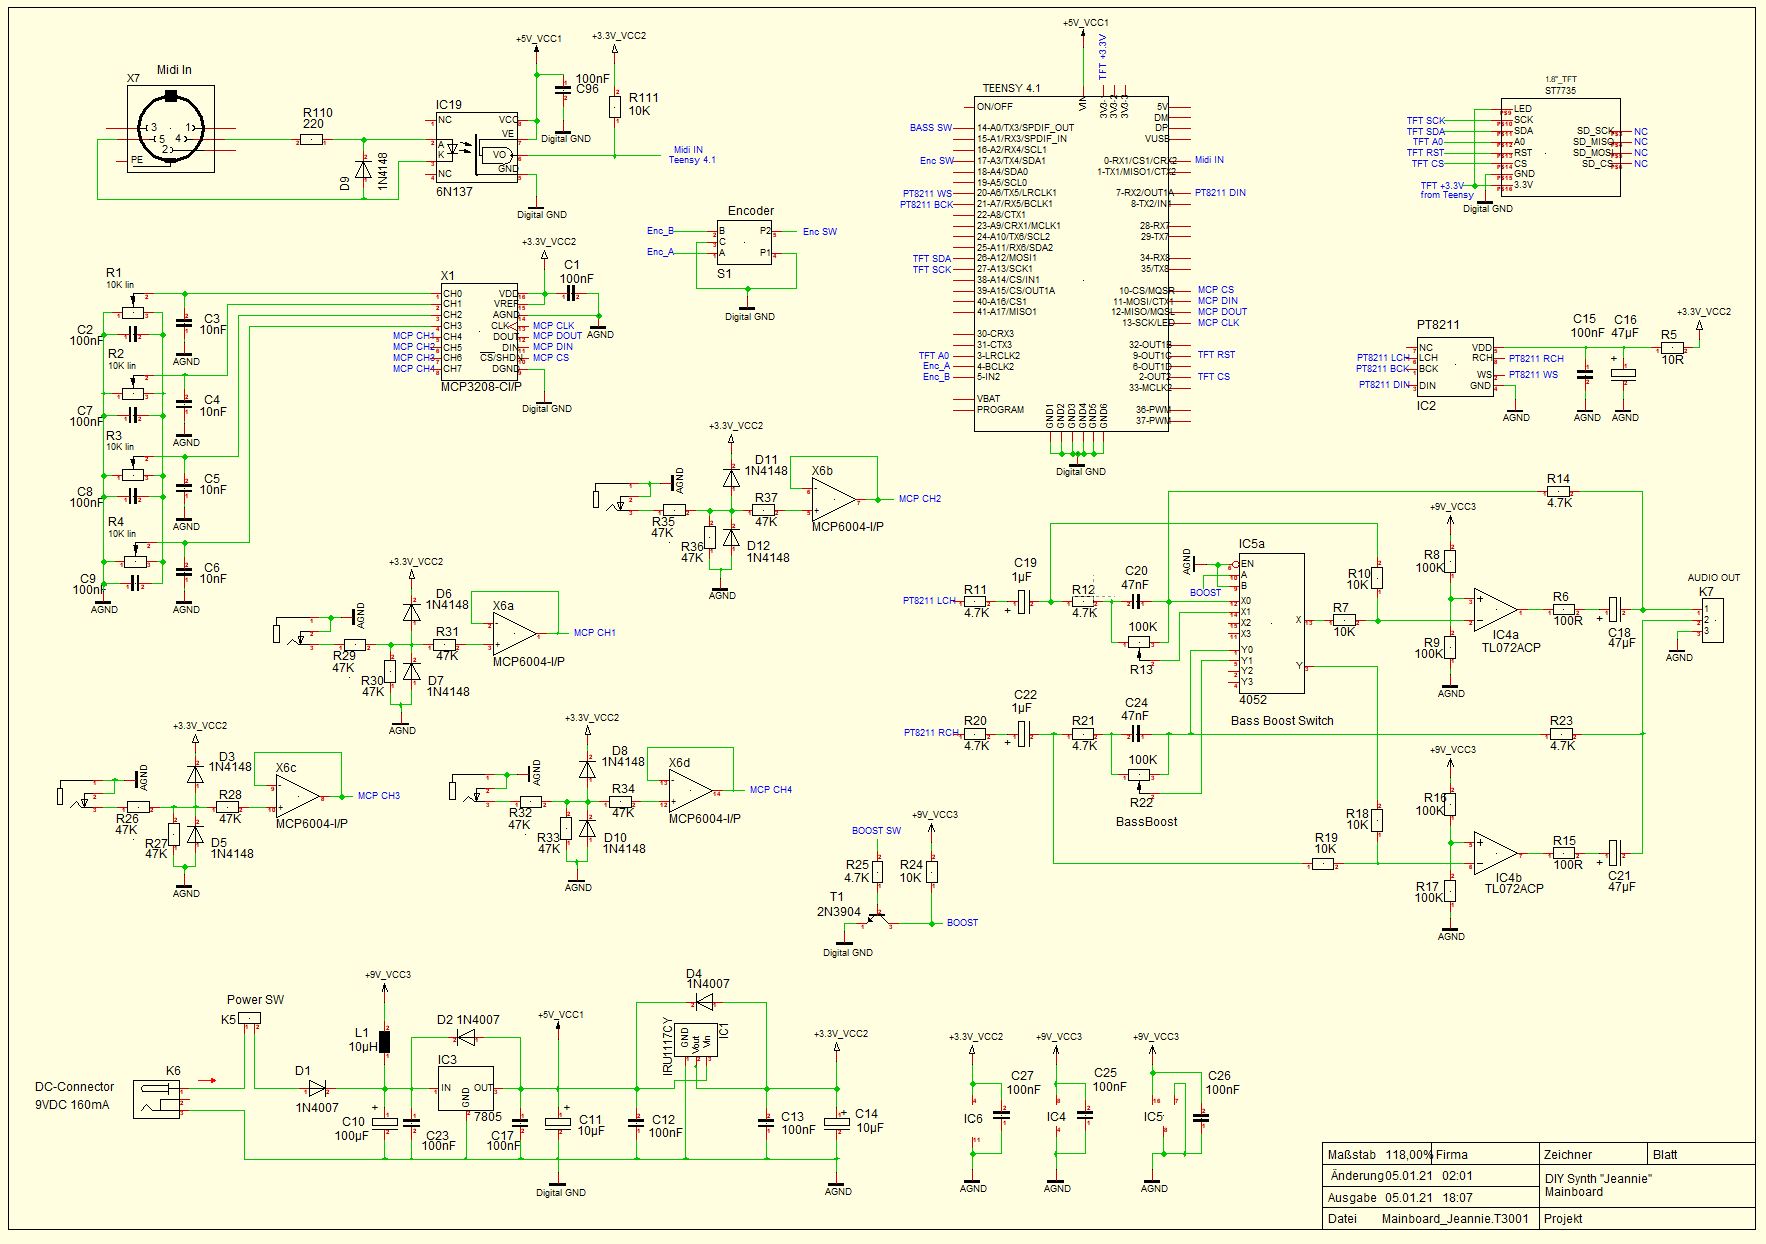Click the R110 220 ohm resistor
1766x1244 pixels.
313,141
